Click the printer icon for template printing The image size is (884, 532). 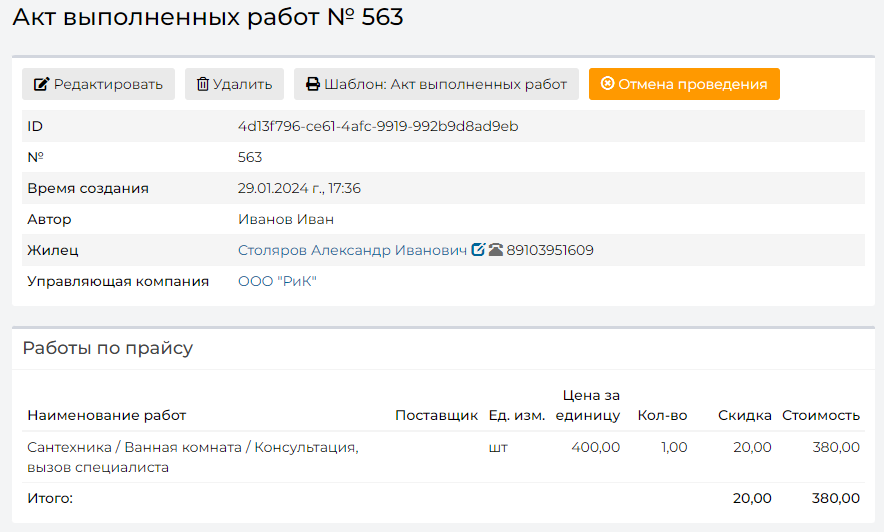point(313,84)
